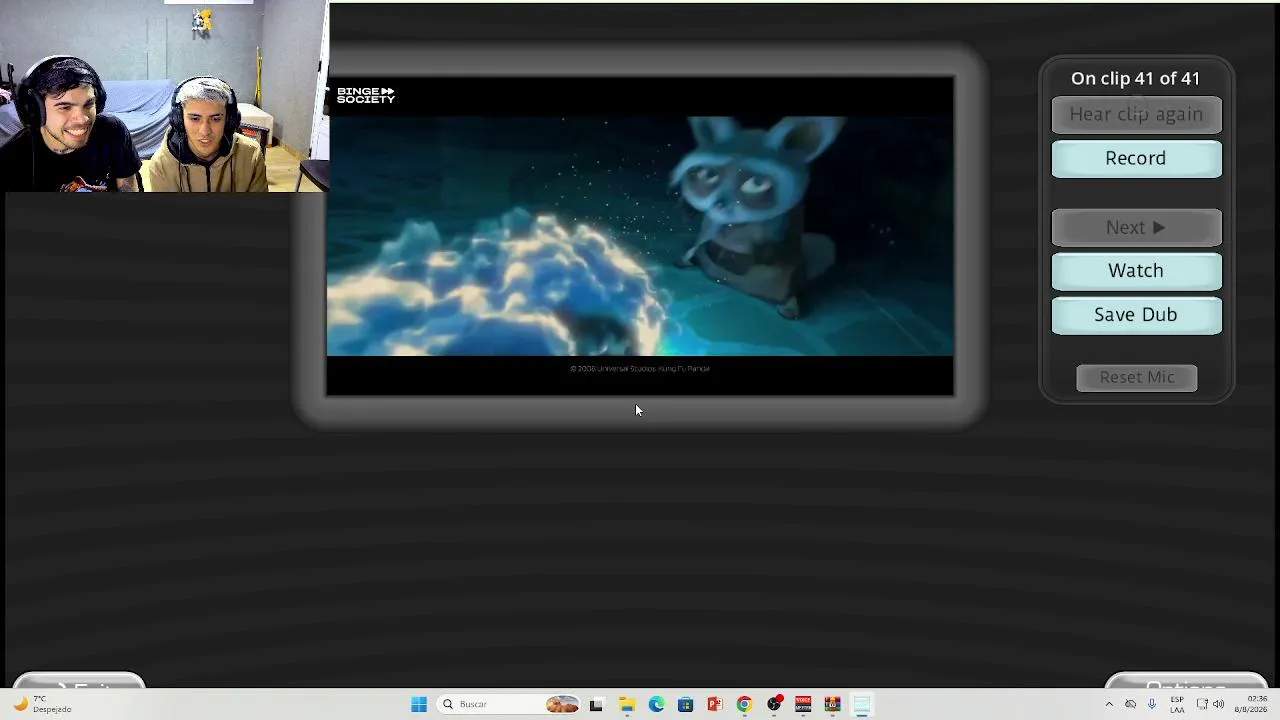This screenshot has width=1280, height=720.
Task: Open the red-and-black app icon next to OBS
Action: click(x=803, y=704)
